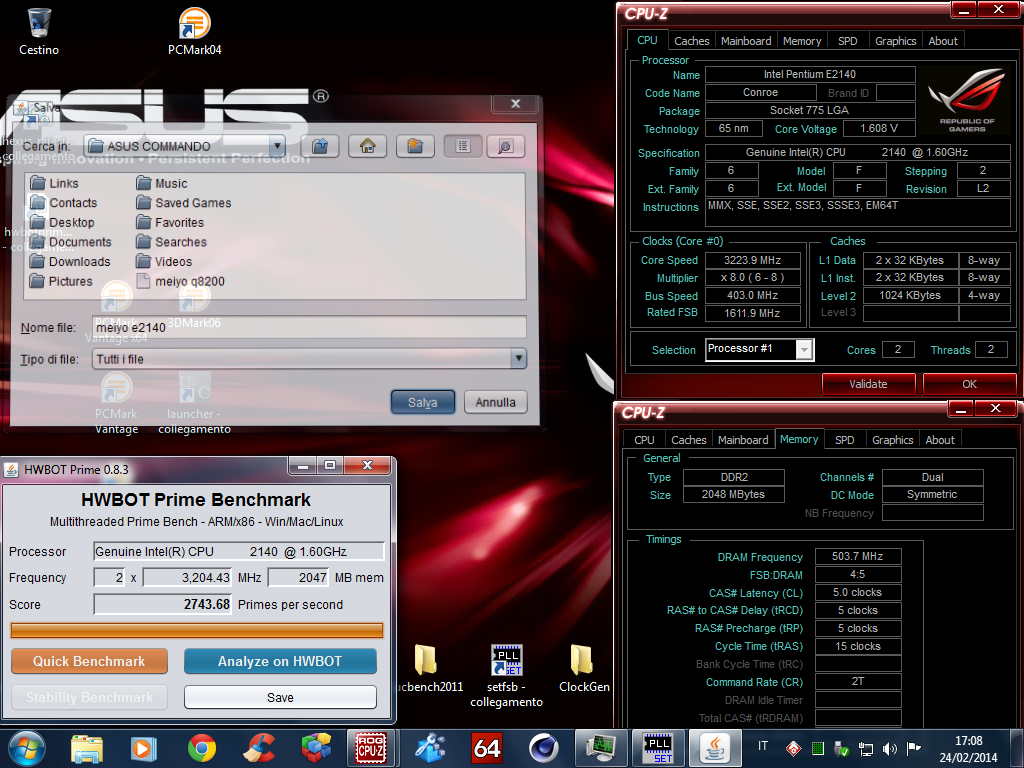The width and height of the screenshot is (1024, 768).
Task: Expand the Processor #1 selection dropdown
Action: (804, 350)
